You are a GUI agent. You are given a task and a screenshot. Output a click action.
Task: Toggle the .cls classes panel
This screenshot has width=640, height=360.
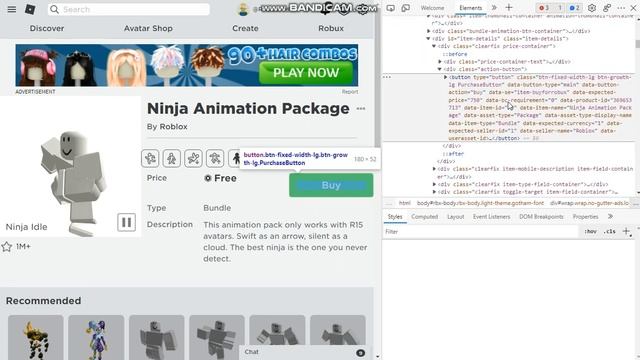click(610, 231)
